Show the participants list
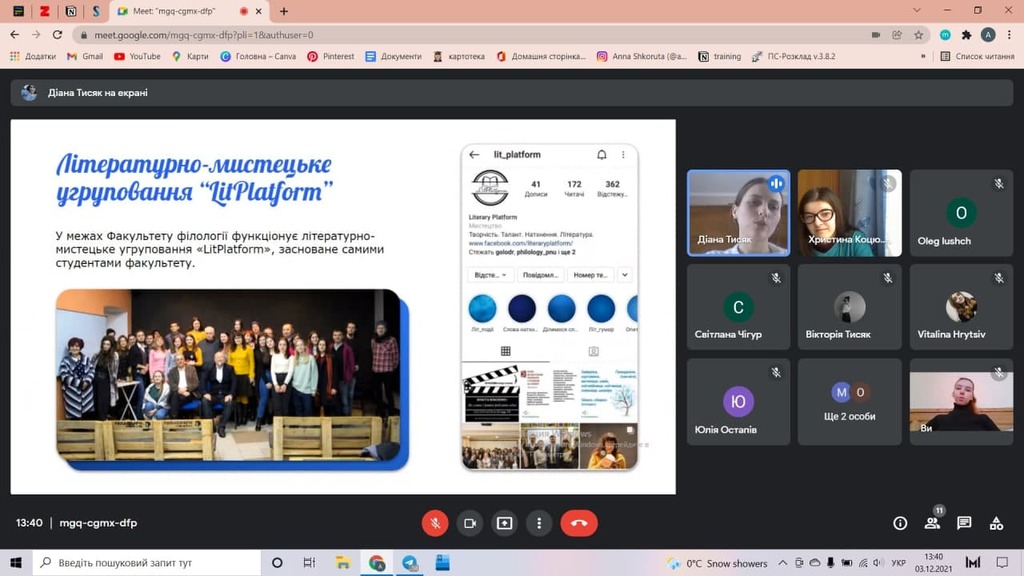 (932, 523)
